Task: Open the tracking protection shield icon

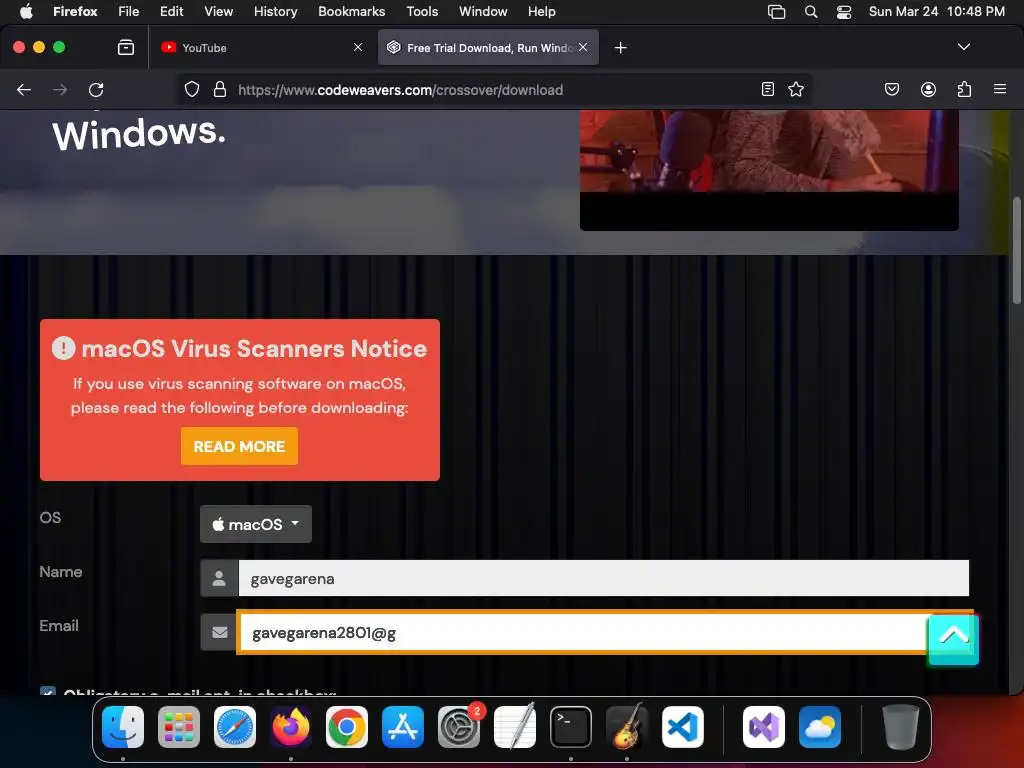Action: [x=191, y=89]
